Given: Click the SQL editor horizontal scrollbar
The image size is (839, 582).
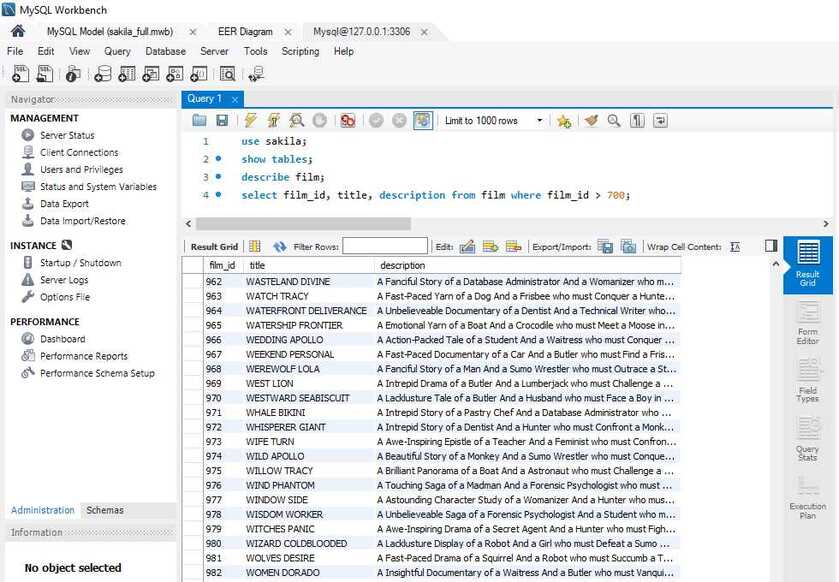Looking at the screenshot, I should click(303, 223).
